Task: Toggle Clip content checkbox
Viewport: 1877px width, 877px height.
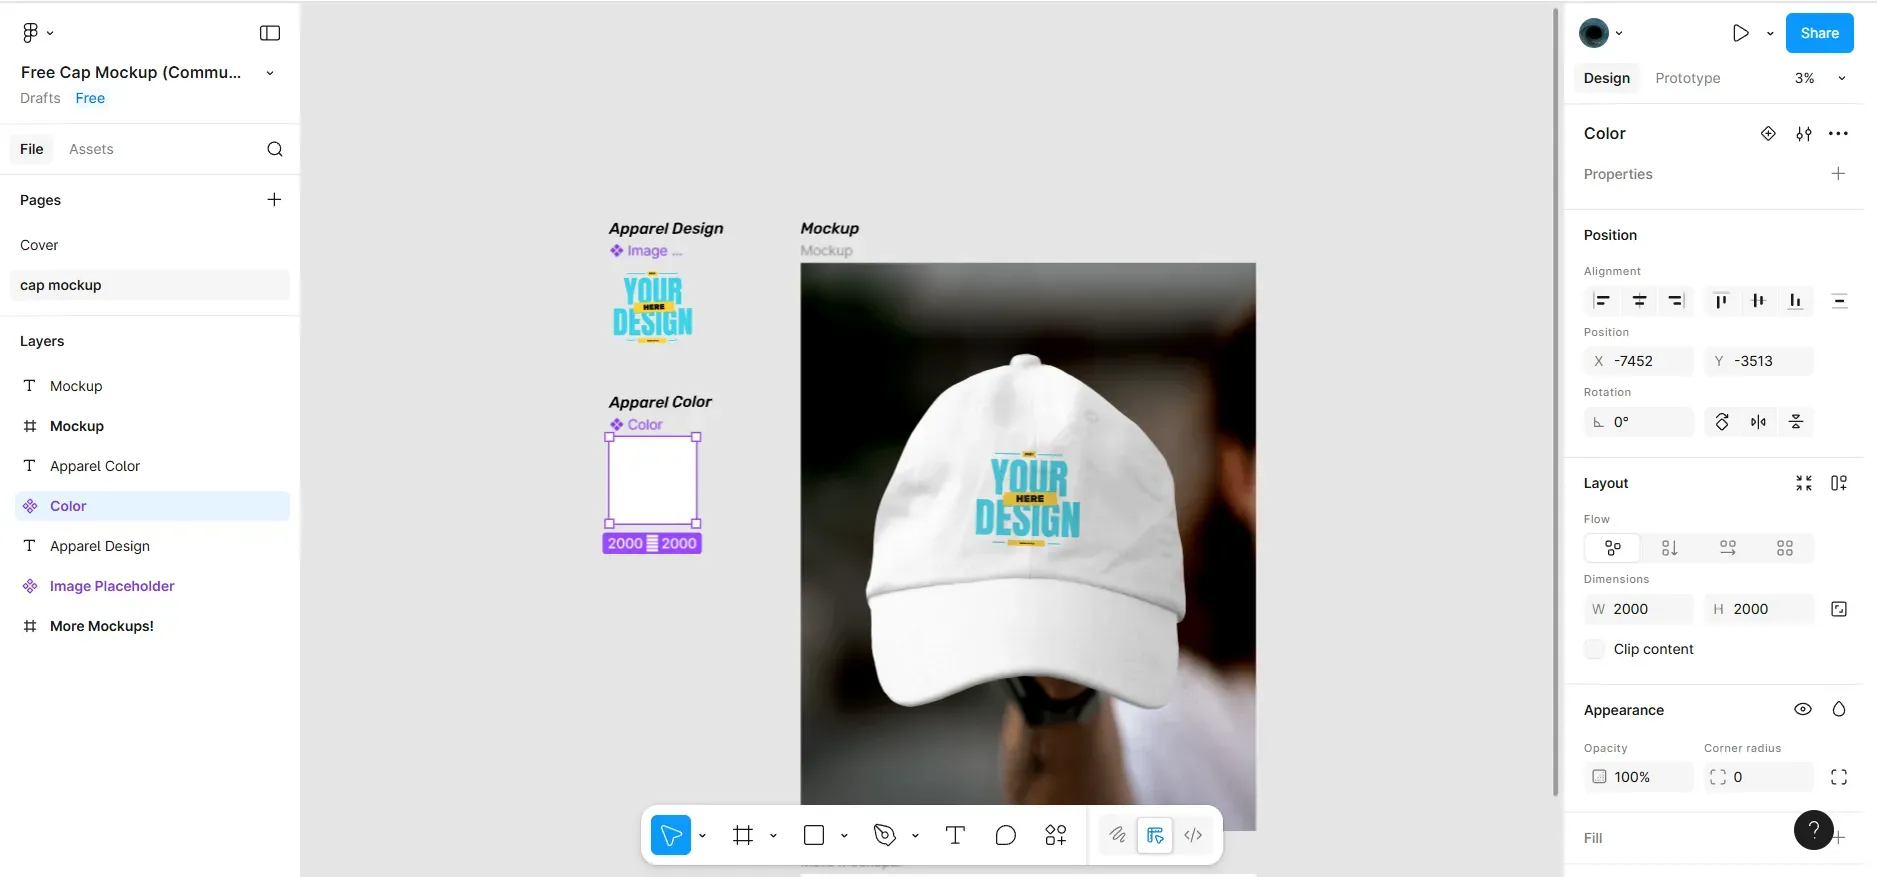Action: pos(1595,649)
